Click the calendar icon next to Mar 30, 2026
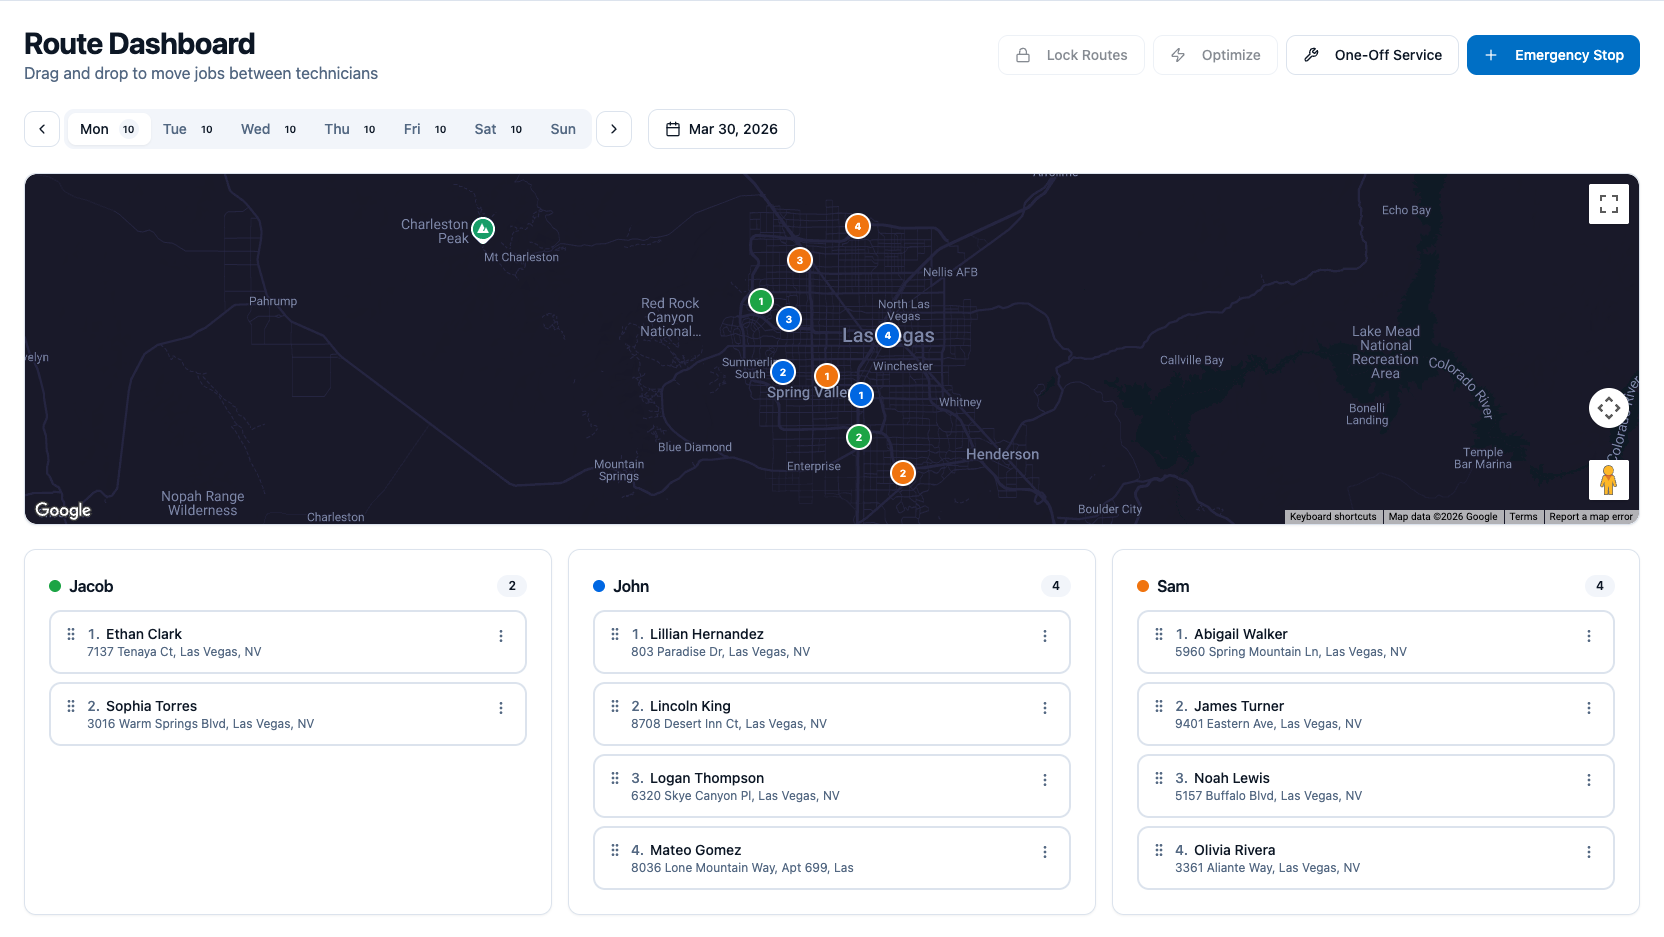The width and height of the screenshot is (1664, 937). [x=674, y=129]
